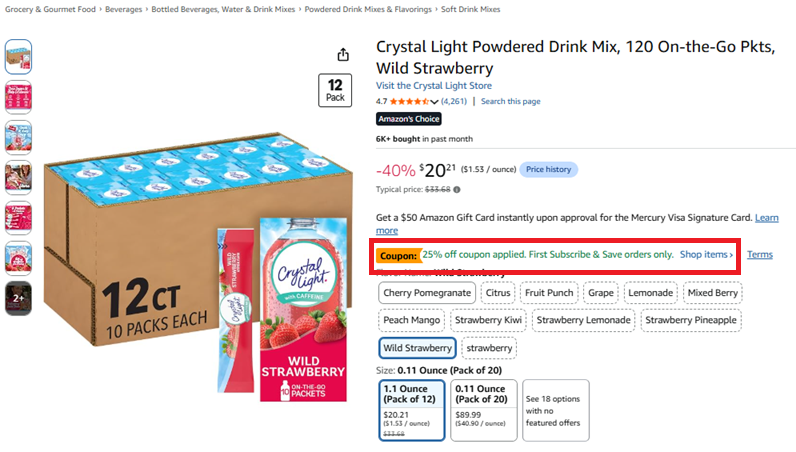View the third product thumbnail image
The image size is (796, 452).
pyautogui.click(x=18, y=137)
